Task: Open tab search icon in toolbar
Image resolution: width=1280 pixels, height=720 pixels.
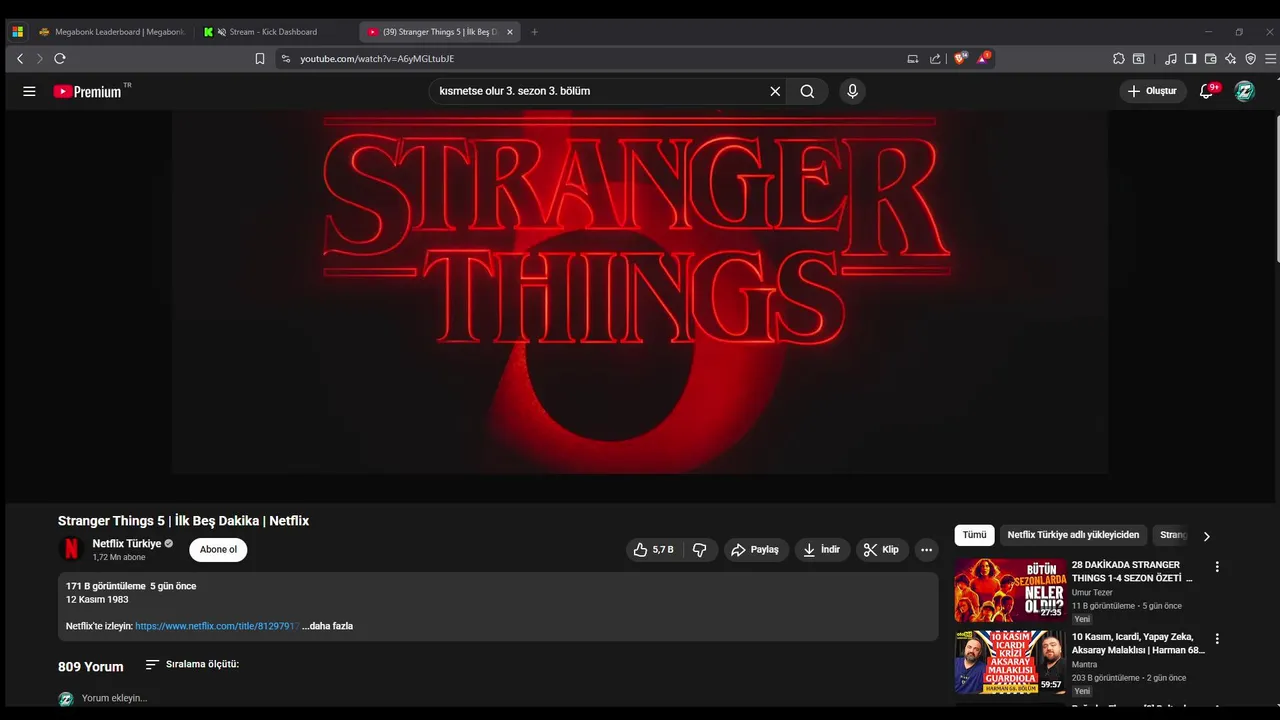Action: point(1139,59)
